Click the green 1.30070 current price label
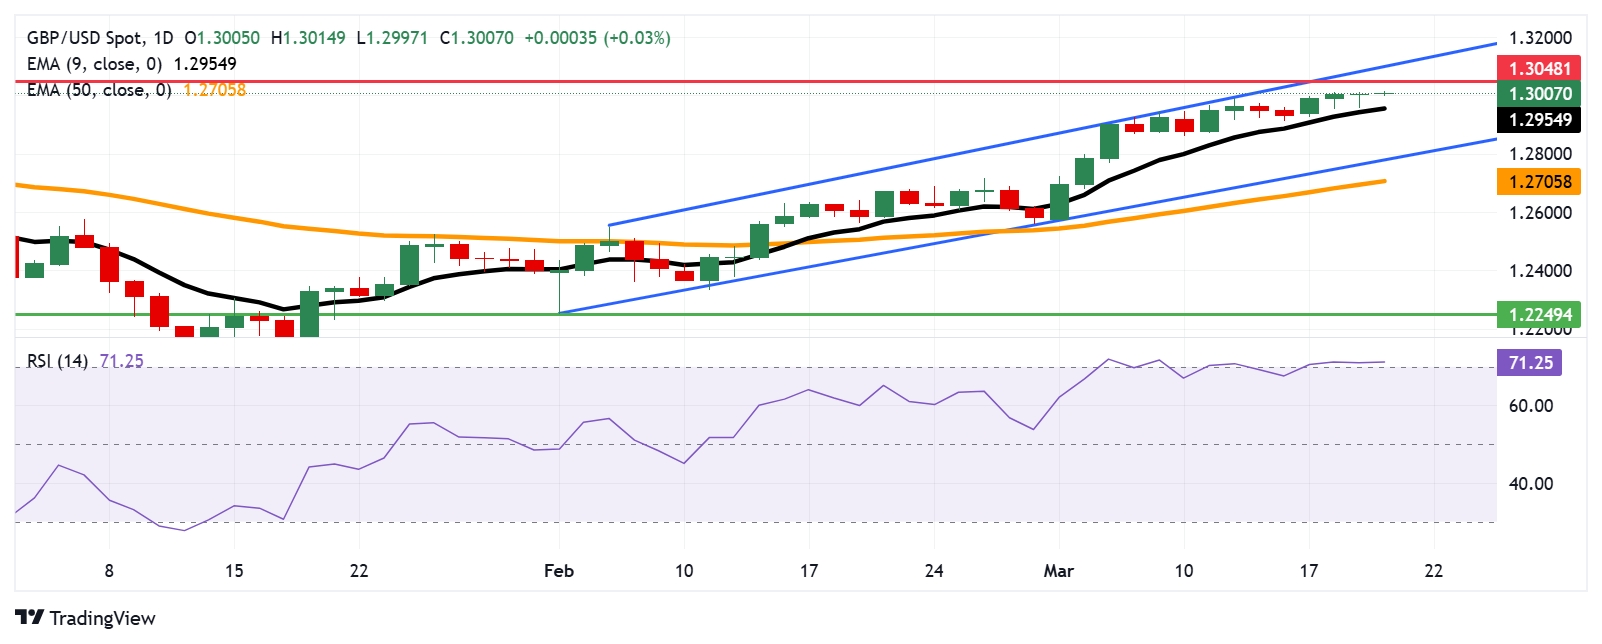Image resolution: width=1602 pixels, height=644 pixels. pos(1540,94)
